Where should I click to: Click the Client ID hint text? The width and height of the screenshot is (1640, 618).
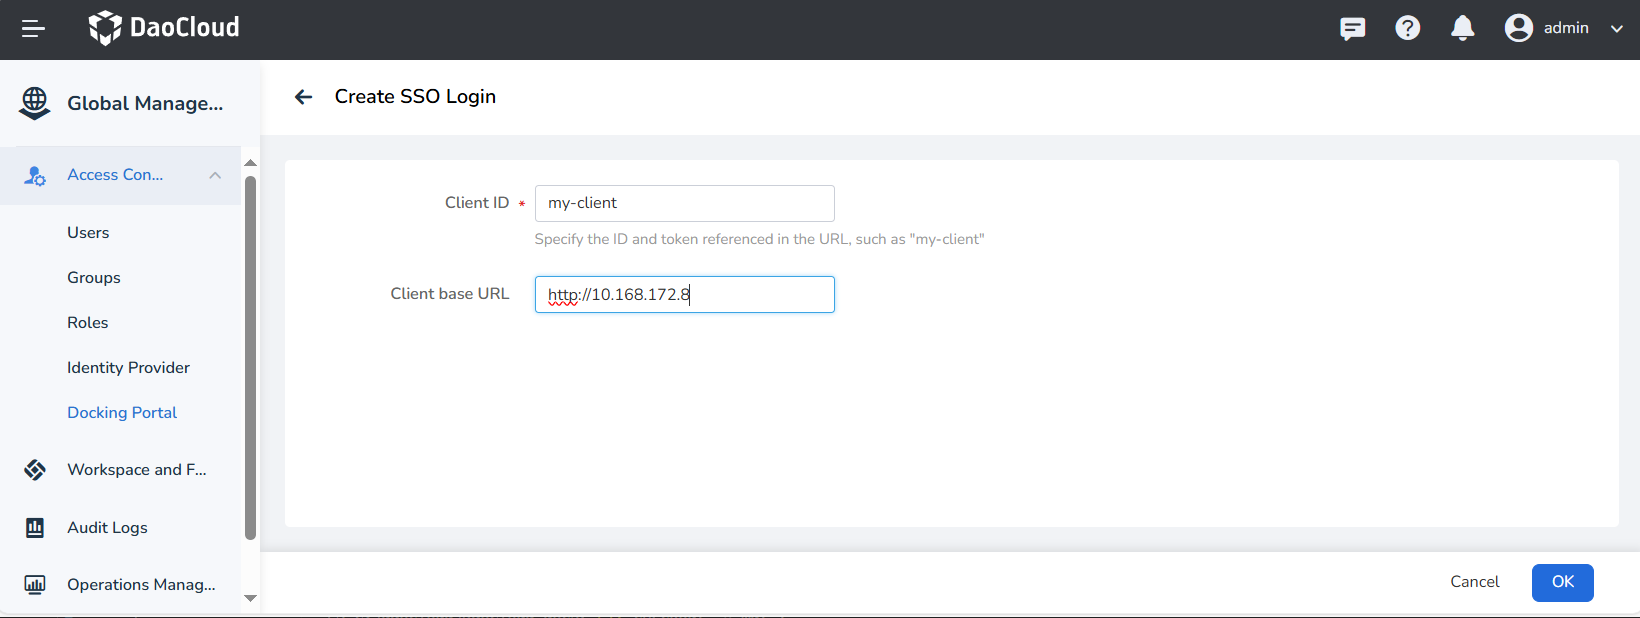pos(759,239)
